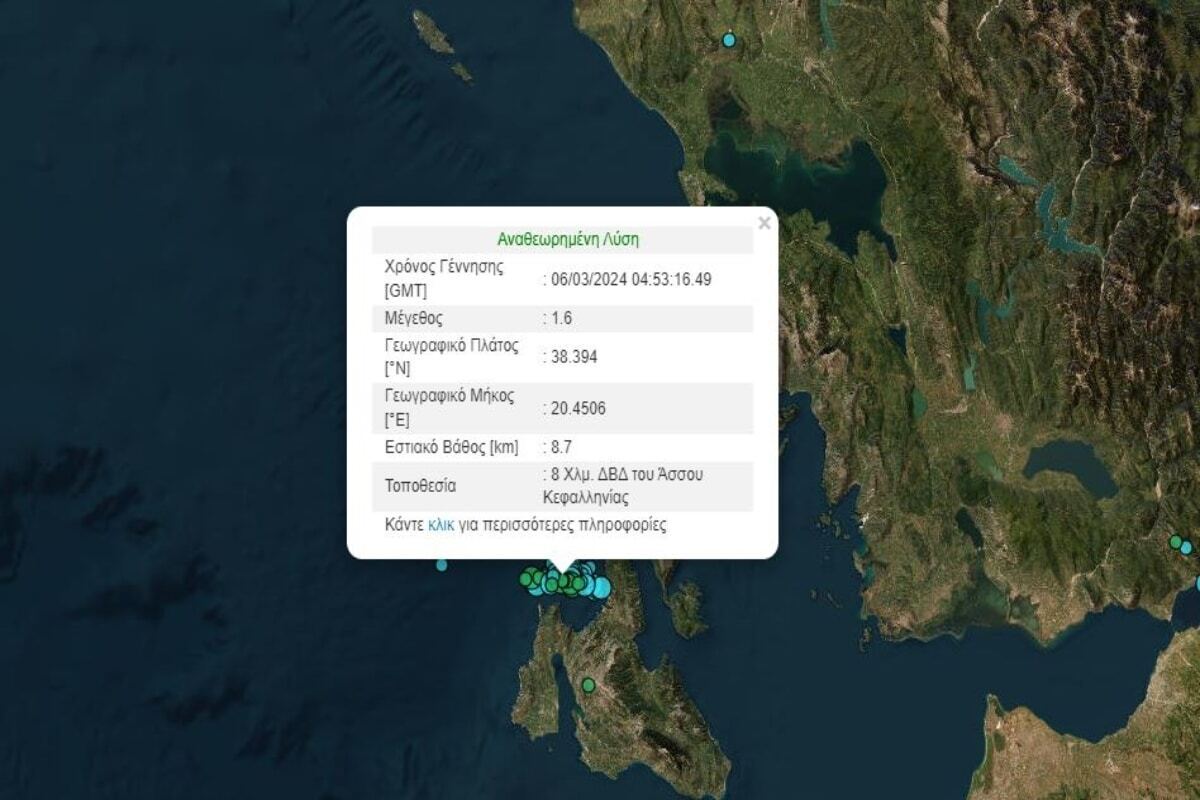1200x800 pixels.
Task: Click the Τοποθεσία row label
Action: (x=420, y=486)
